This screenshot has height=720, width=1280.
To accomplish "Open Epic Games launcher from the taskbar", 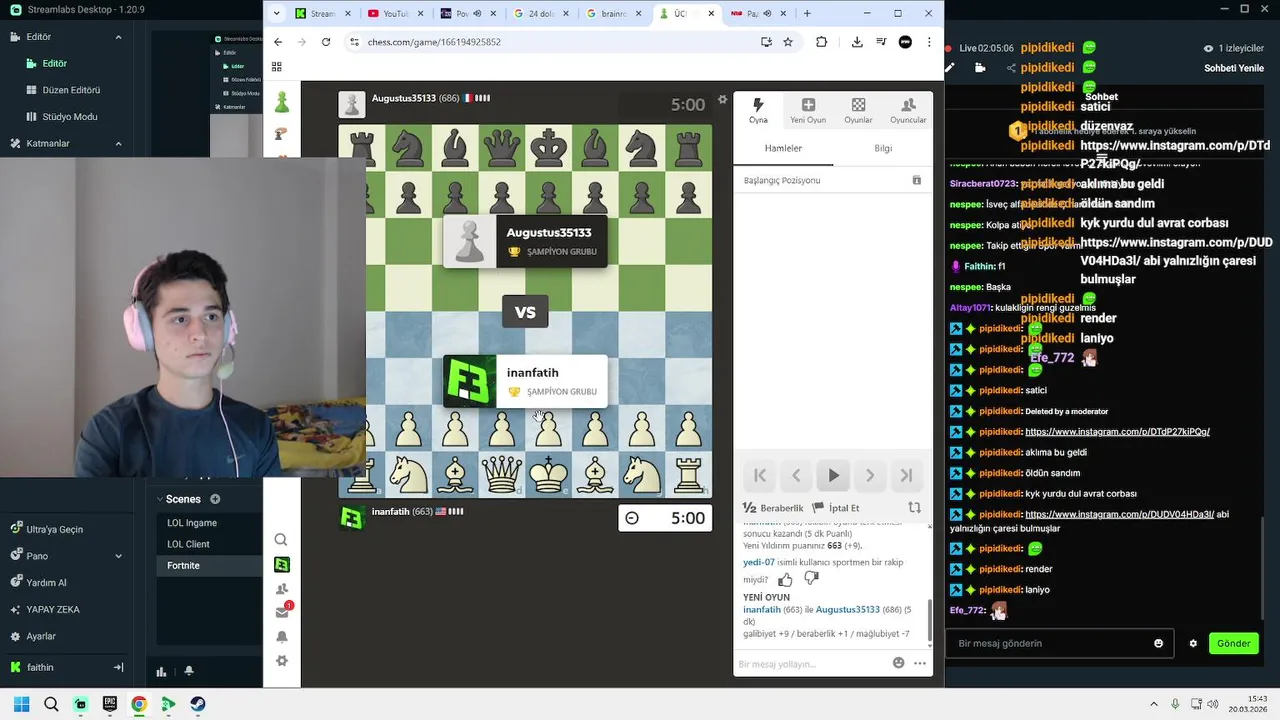I will 110,704.
